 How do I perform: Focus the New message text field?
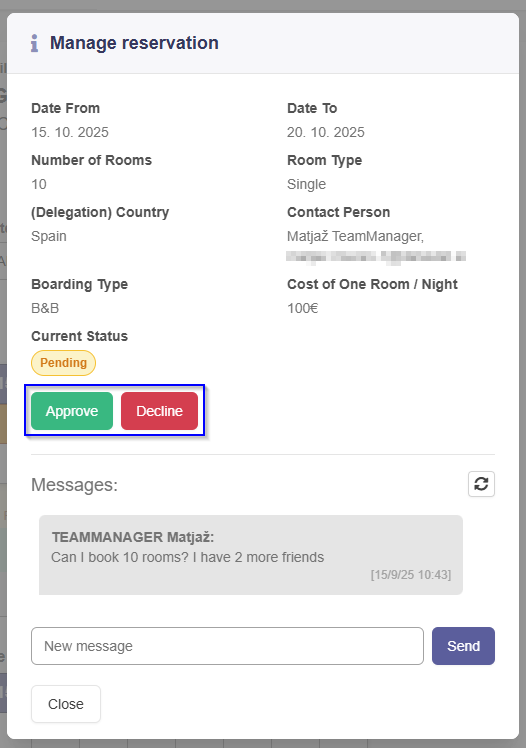(227, 646)
